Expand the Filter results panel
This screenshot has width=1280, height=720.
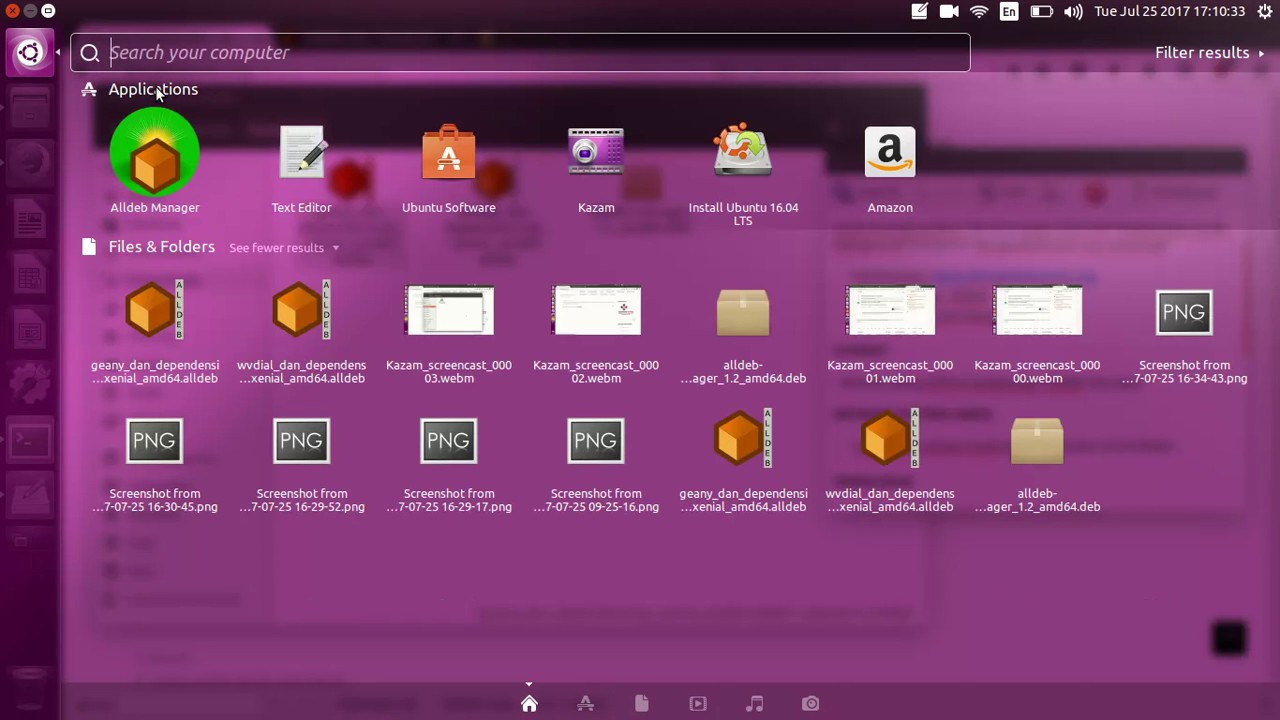coord(1209,52)
